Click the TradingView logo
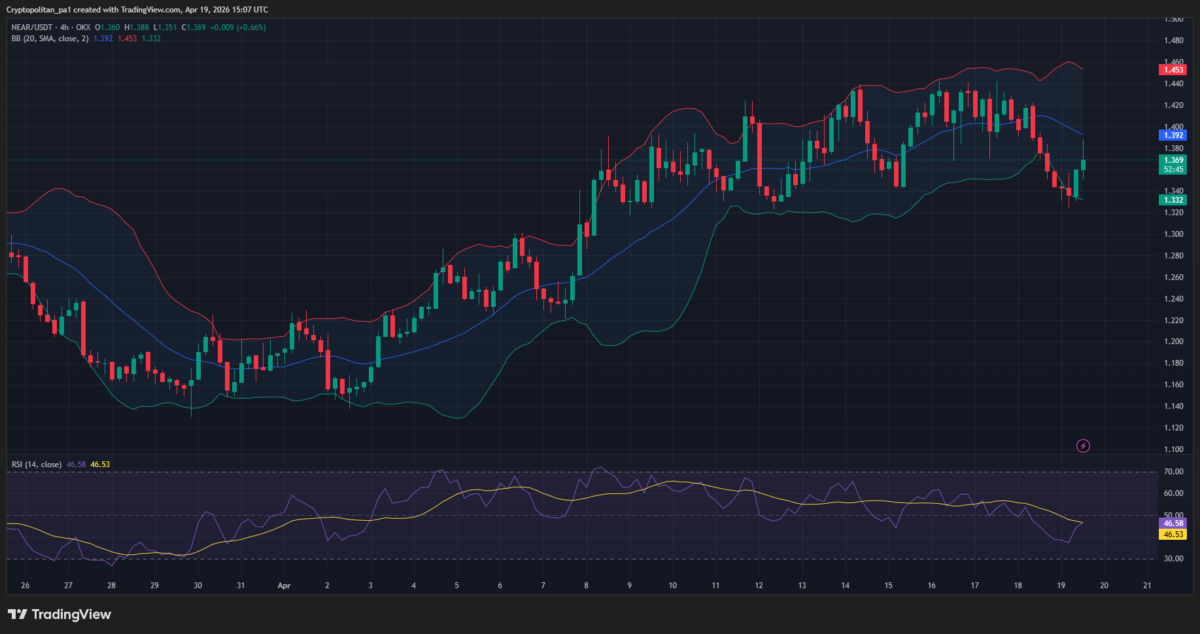The height and width of the screenshot is (634, 1200). (60, 614)
